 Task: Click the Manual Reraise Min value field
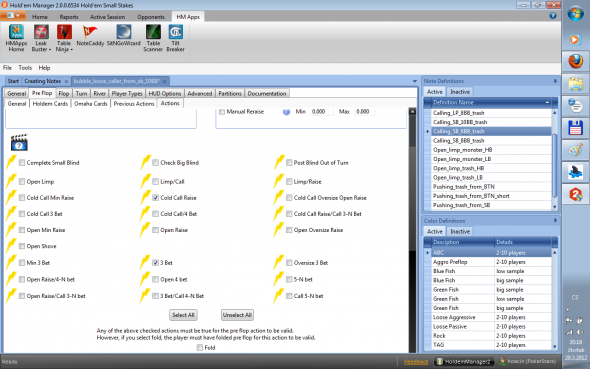pos(321,112)
